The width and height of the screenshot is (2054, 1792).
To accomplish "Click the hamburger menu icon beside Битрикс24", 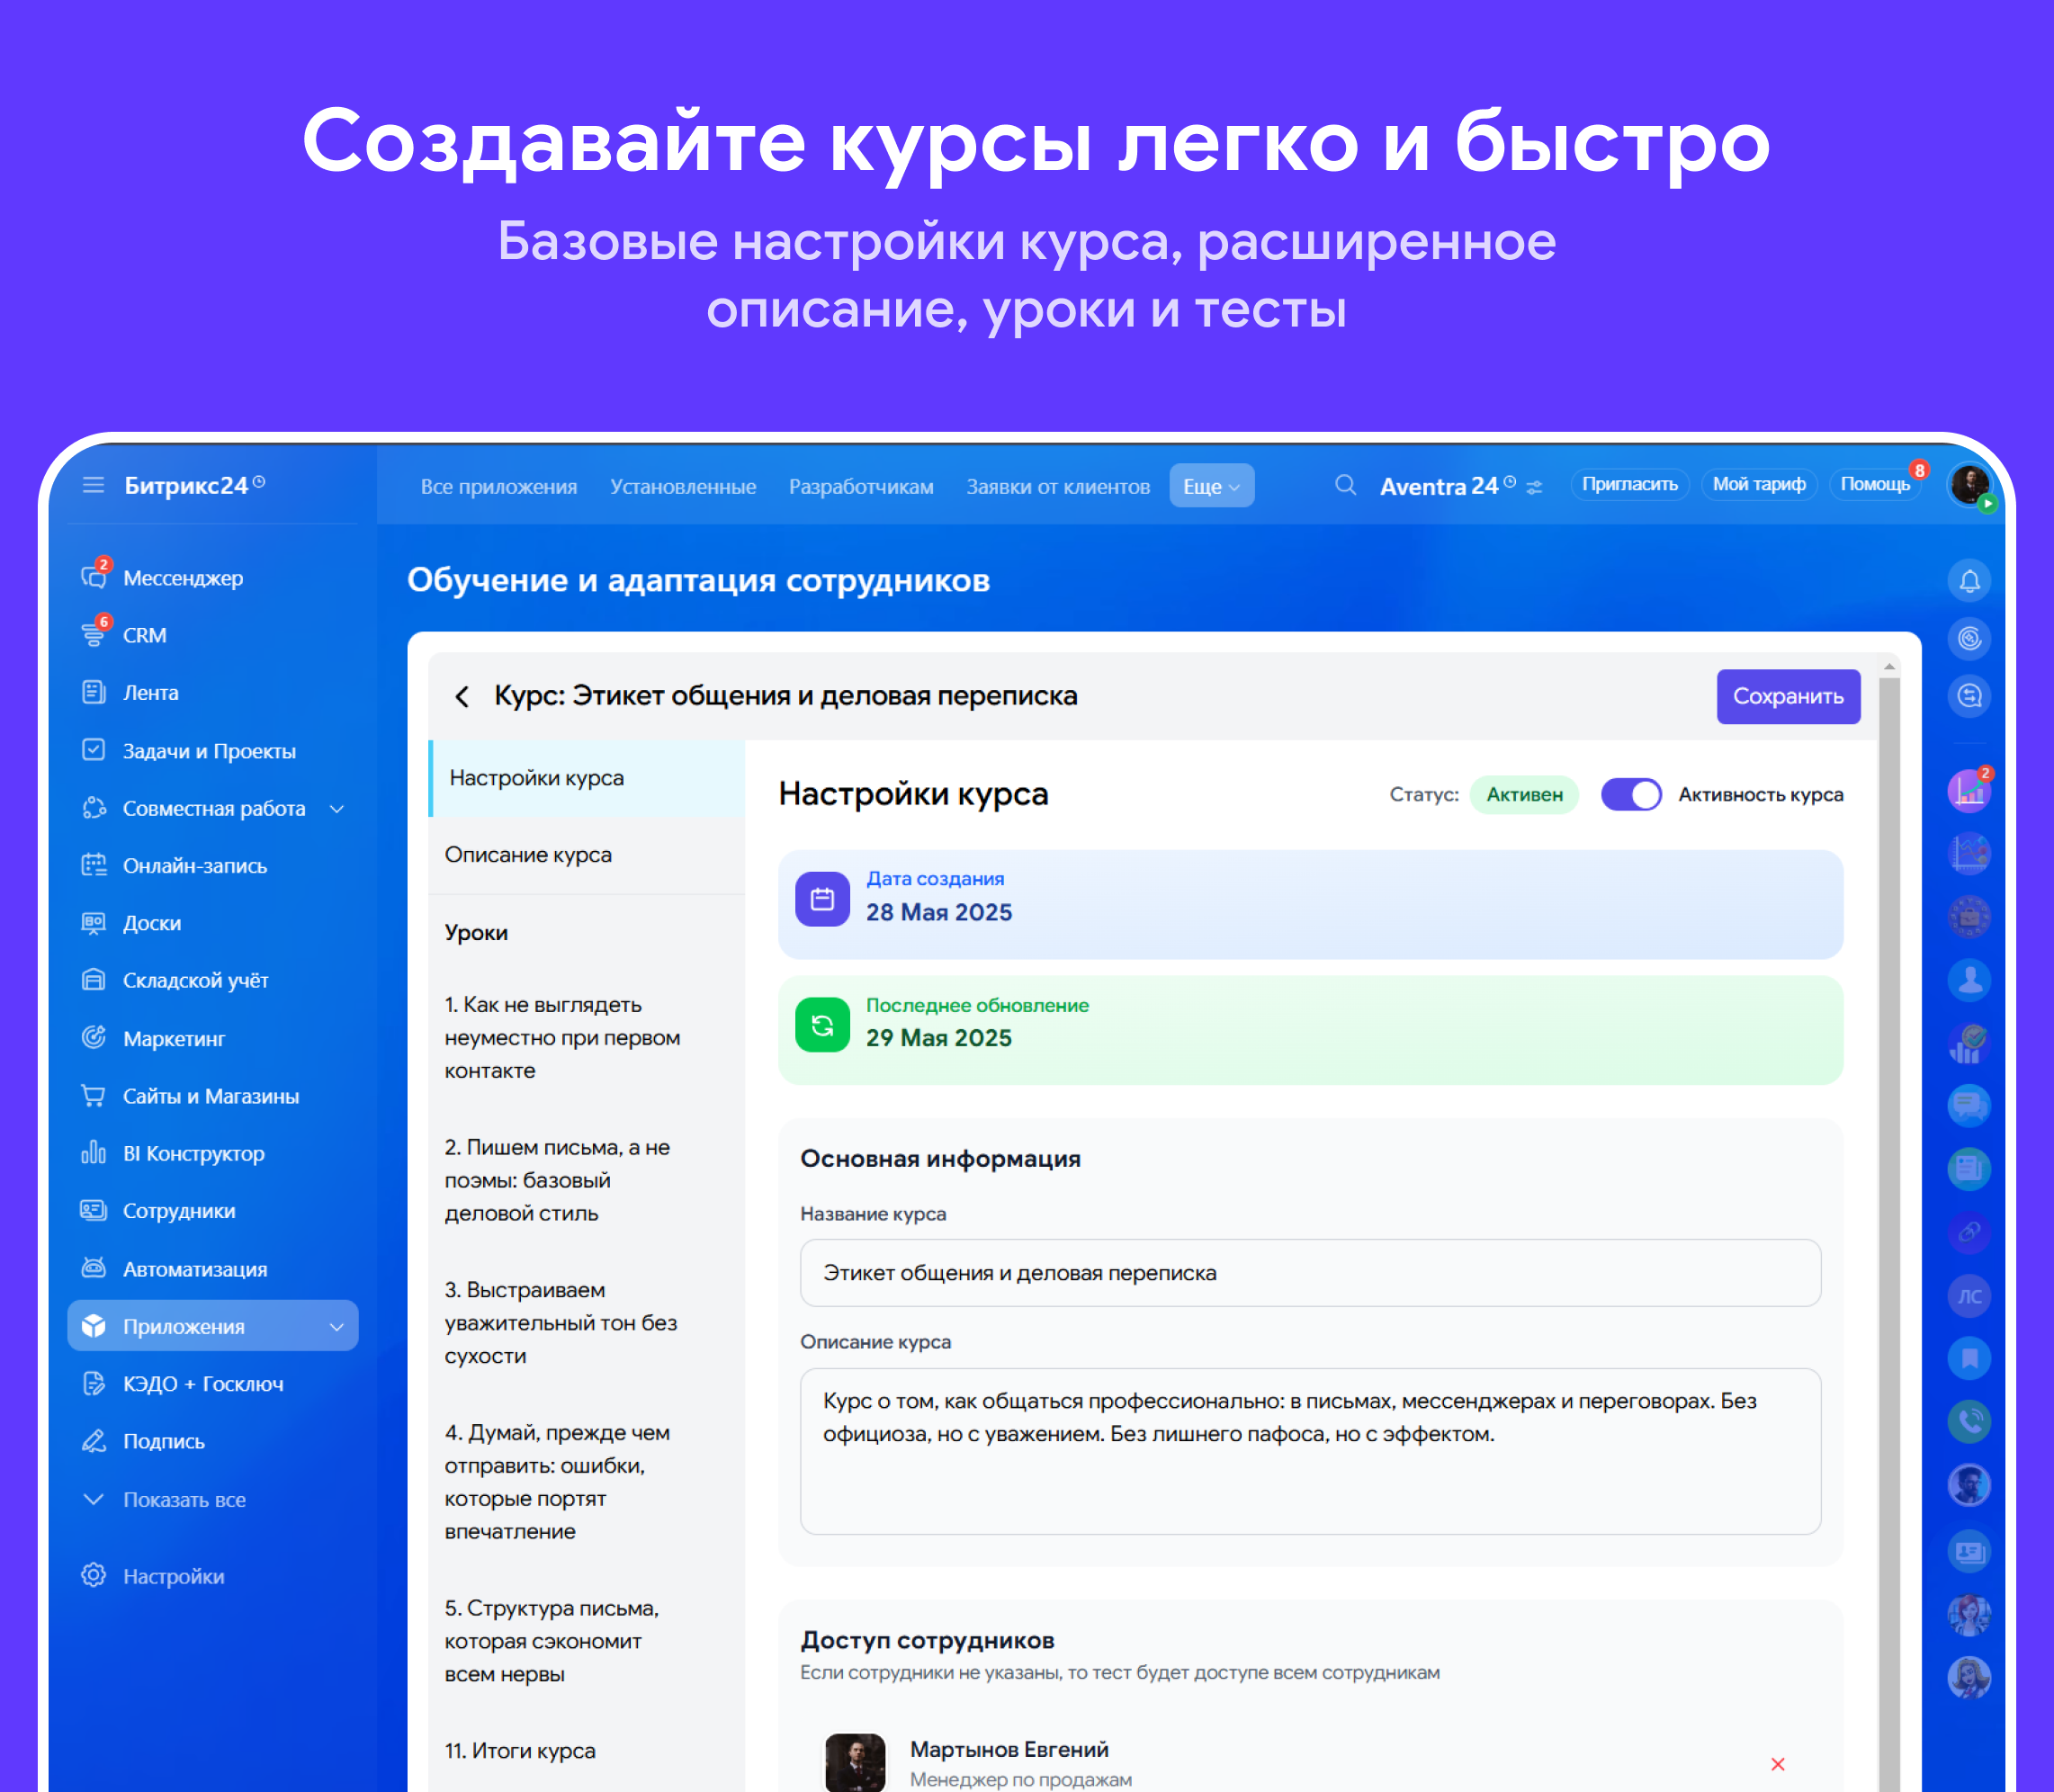I will click(93, 485).
